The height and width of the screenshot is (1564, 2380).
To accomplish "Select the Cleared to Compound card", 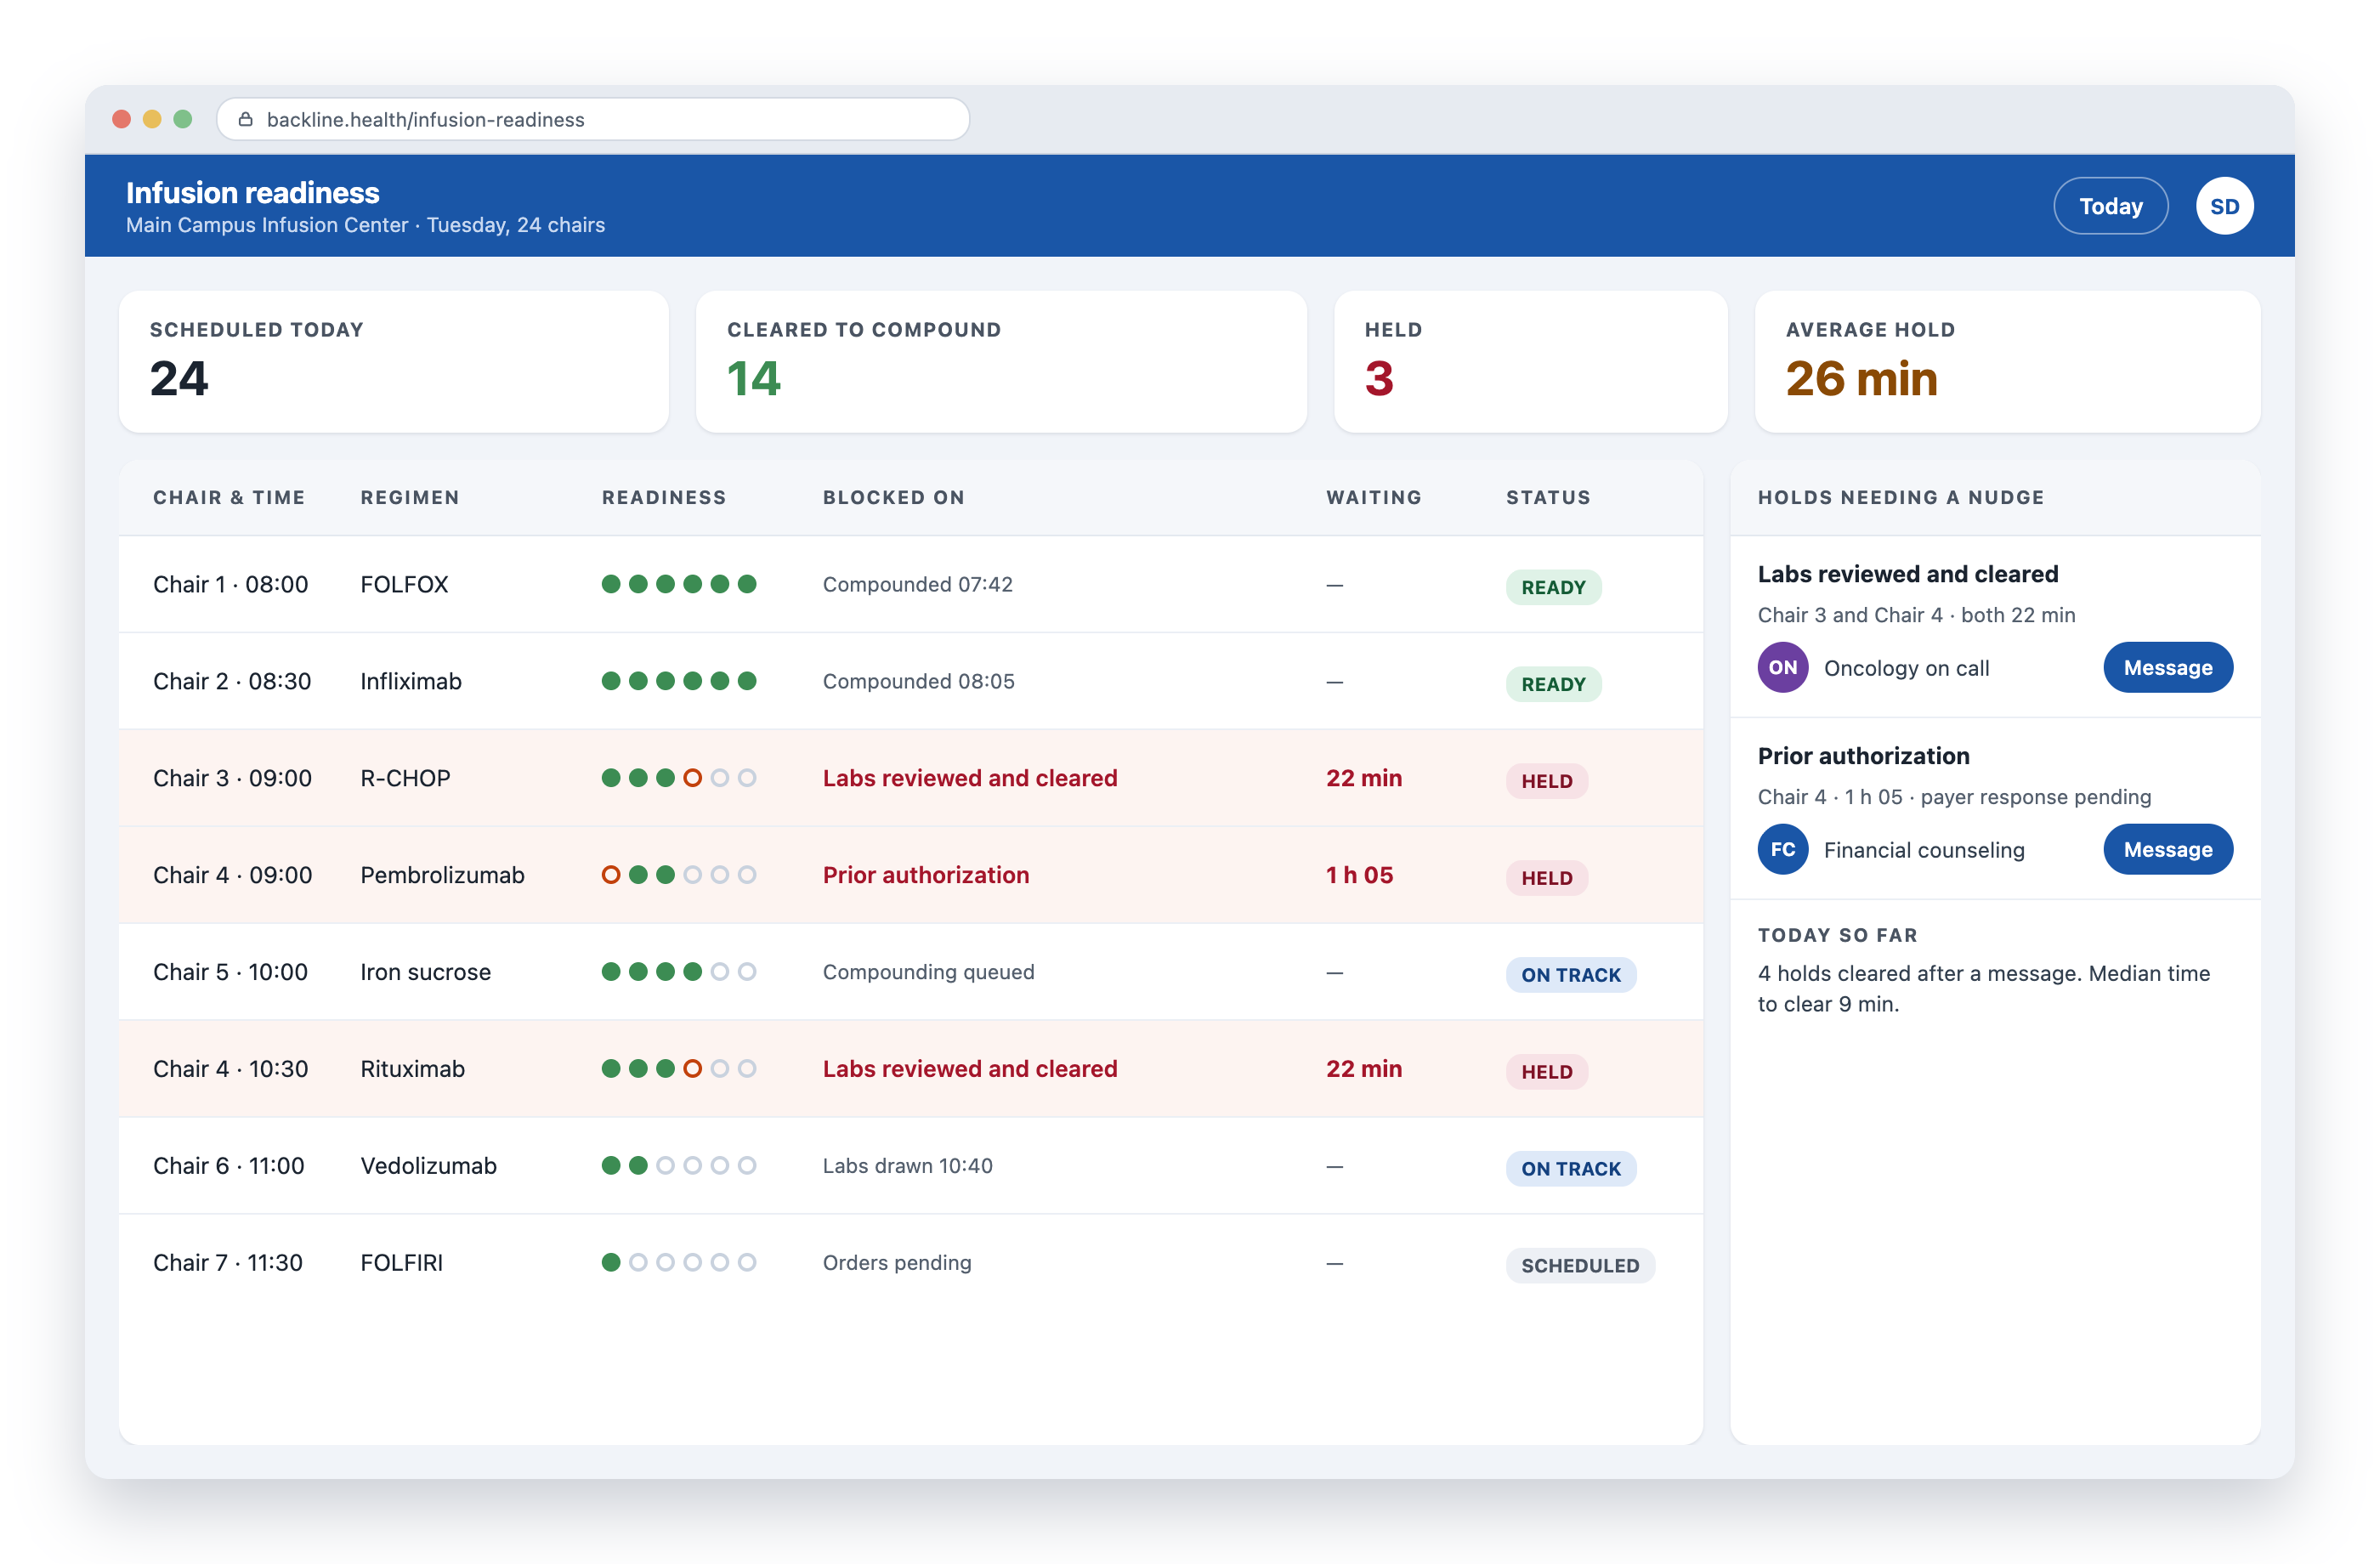I will click(x=1001, y=362).
